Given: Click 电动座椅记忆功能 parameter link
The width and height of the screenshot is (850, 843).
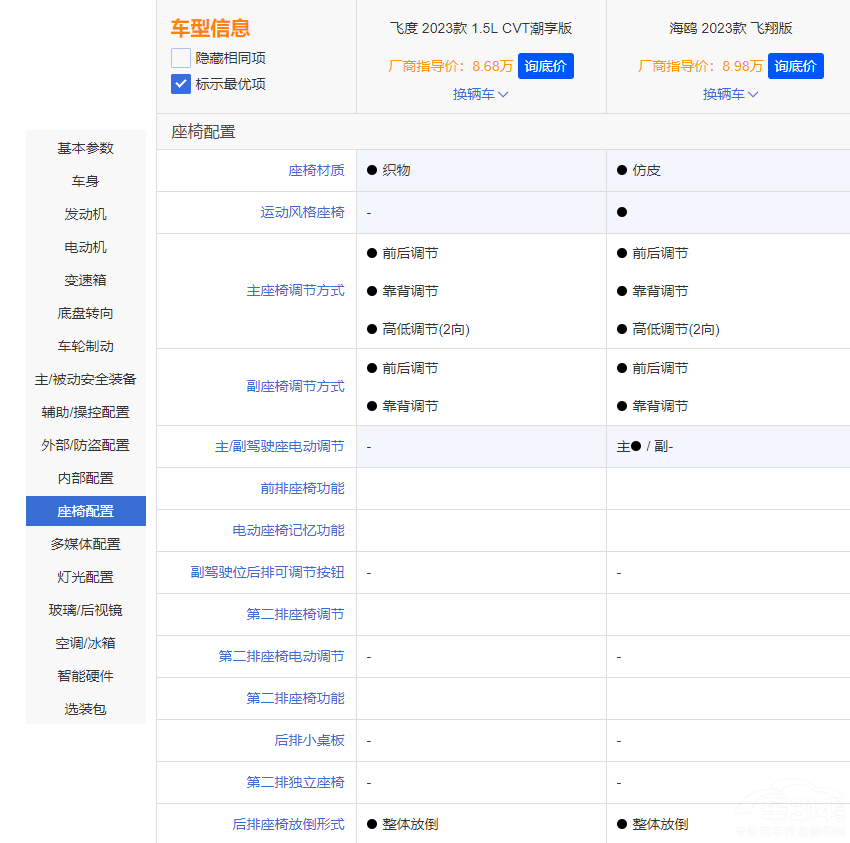Looking at the screenshot, I should [288, 530].
